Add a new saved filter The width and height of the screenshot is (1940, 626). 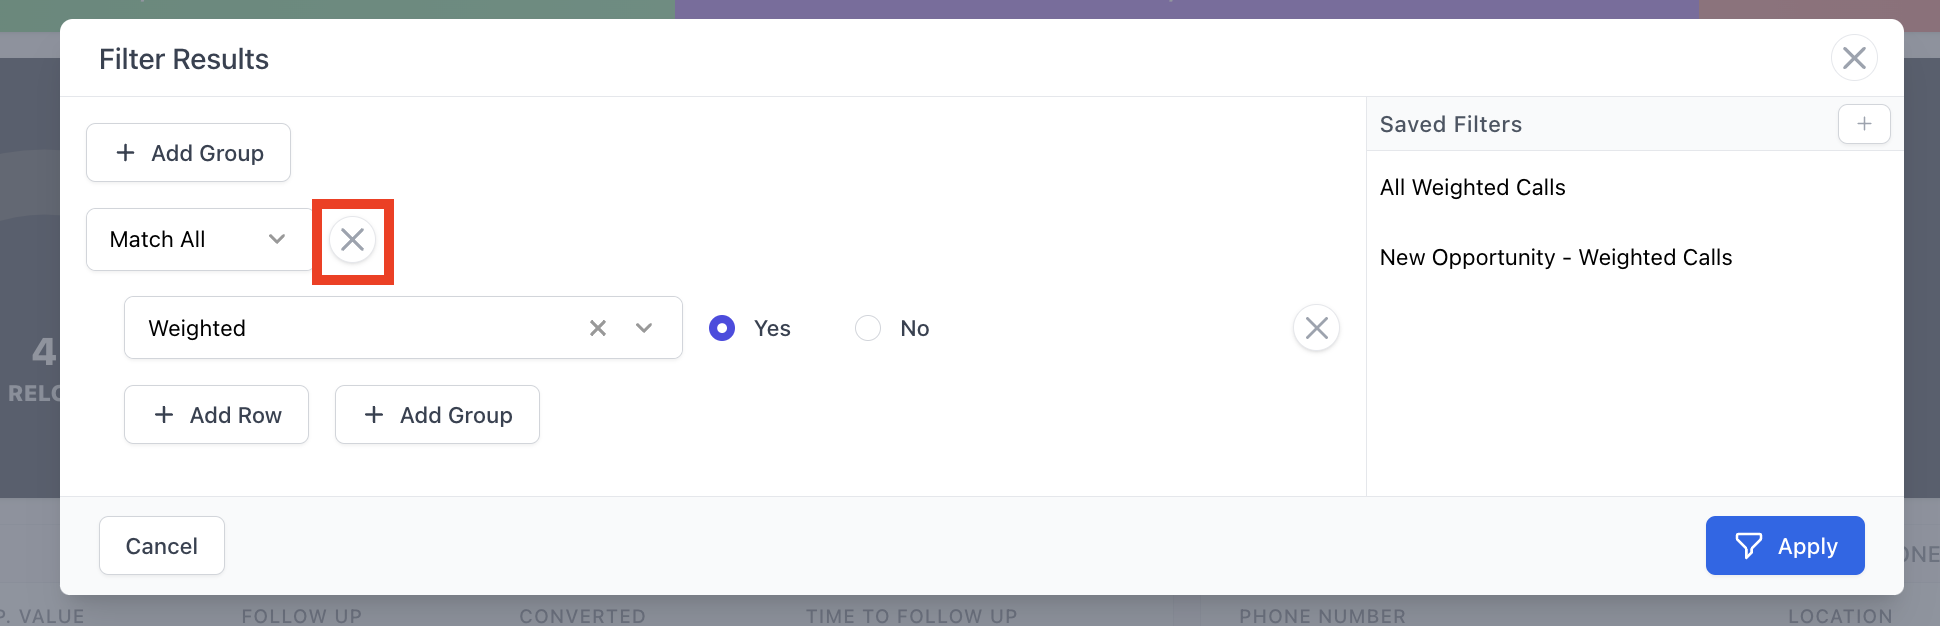click(1863, 124)
